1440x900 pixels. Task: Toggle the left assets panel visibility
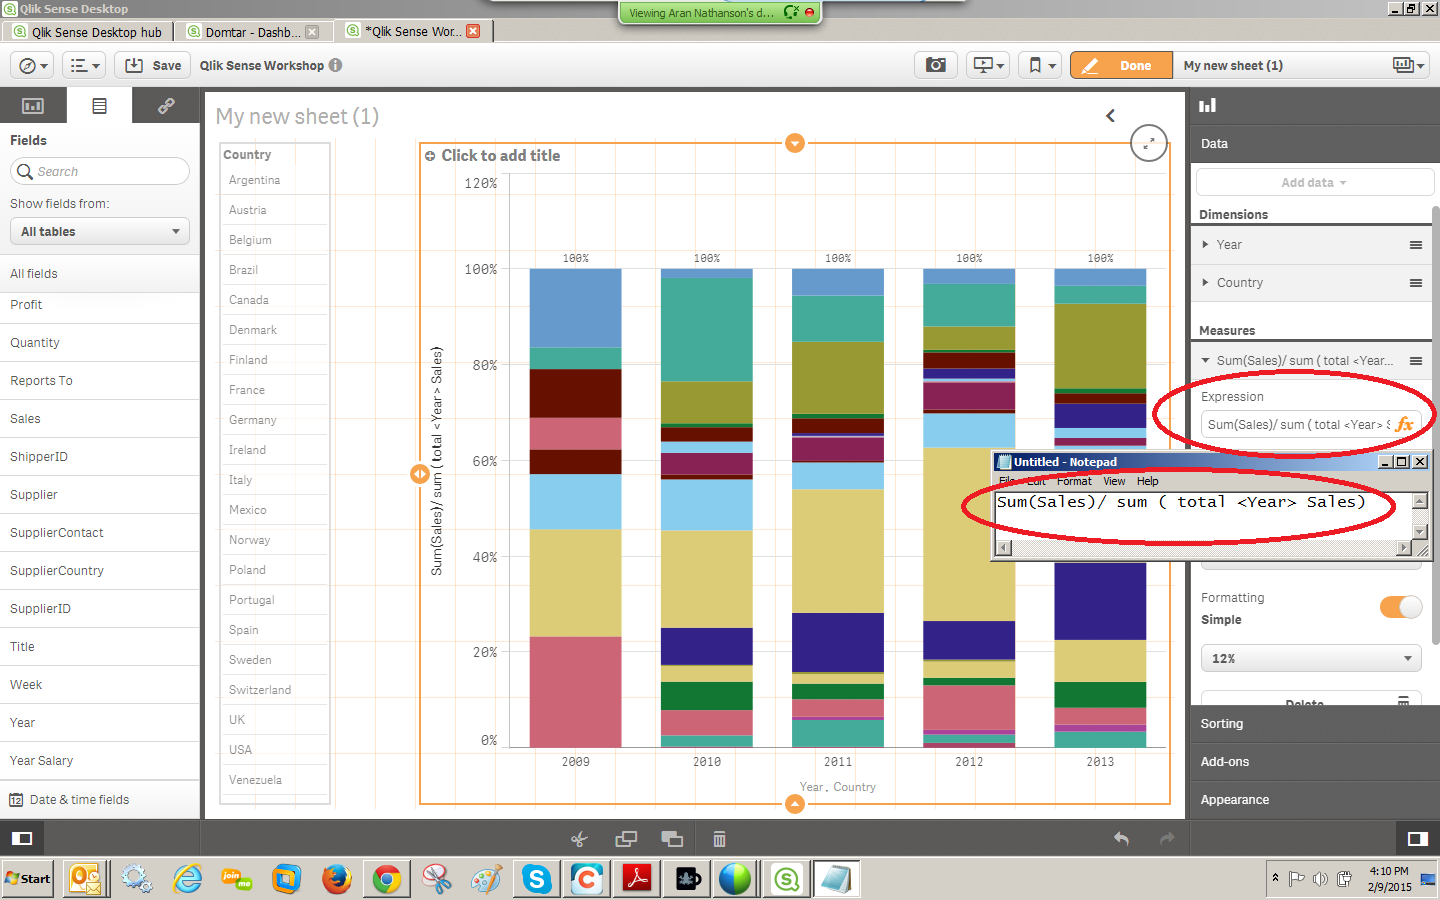coord(22,838)
